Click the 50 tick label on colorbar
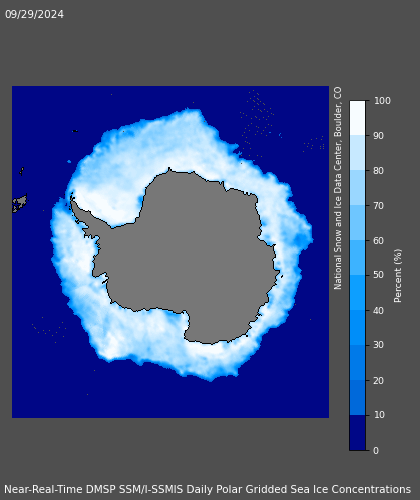Viewport: 420px width, 500px height. tap(379, 275)
